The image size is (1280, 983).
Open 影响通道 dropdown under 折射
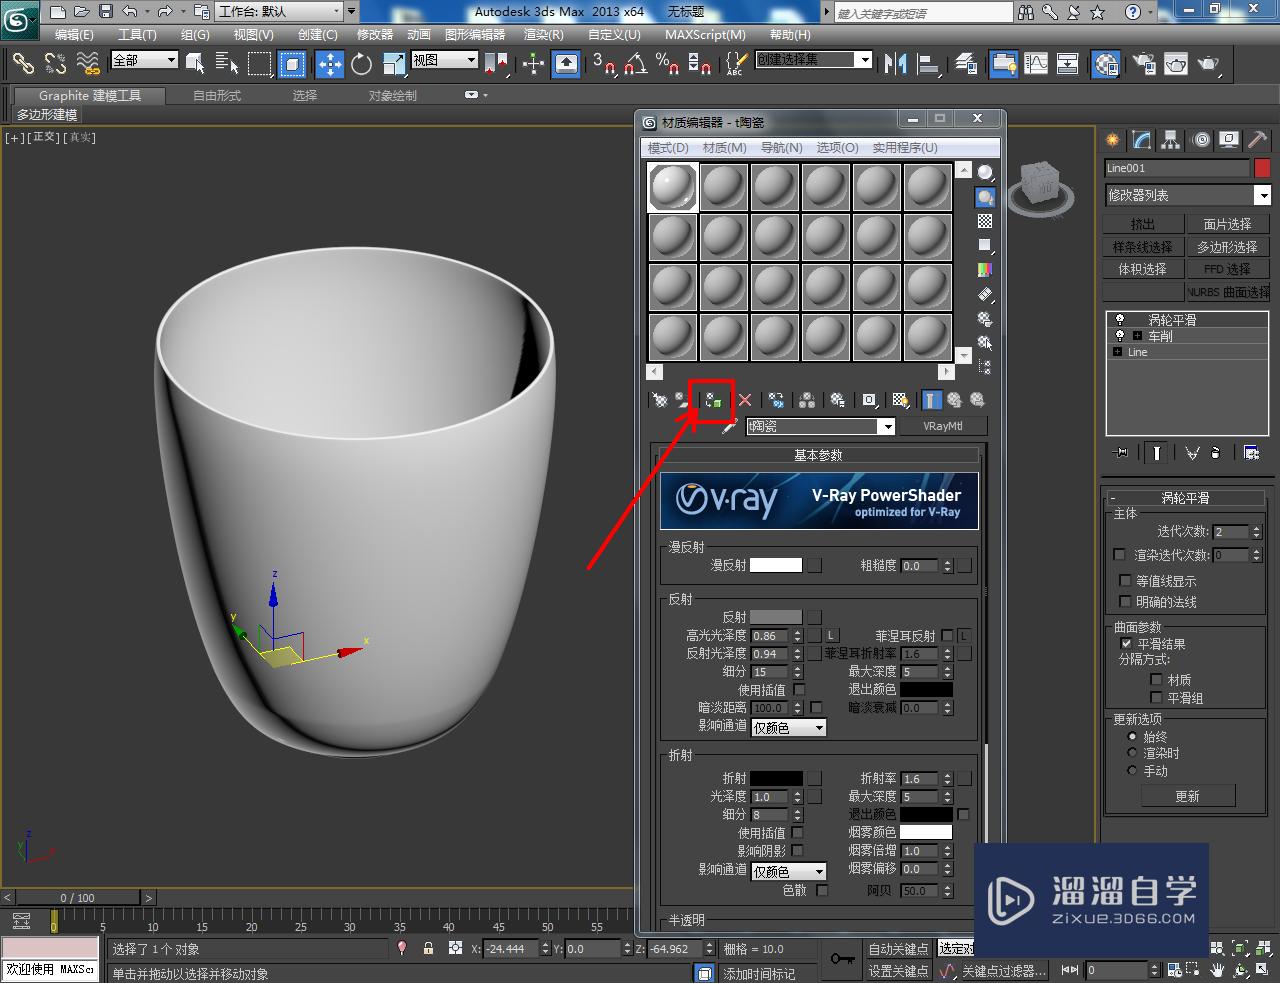pos(788,872)
